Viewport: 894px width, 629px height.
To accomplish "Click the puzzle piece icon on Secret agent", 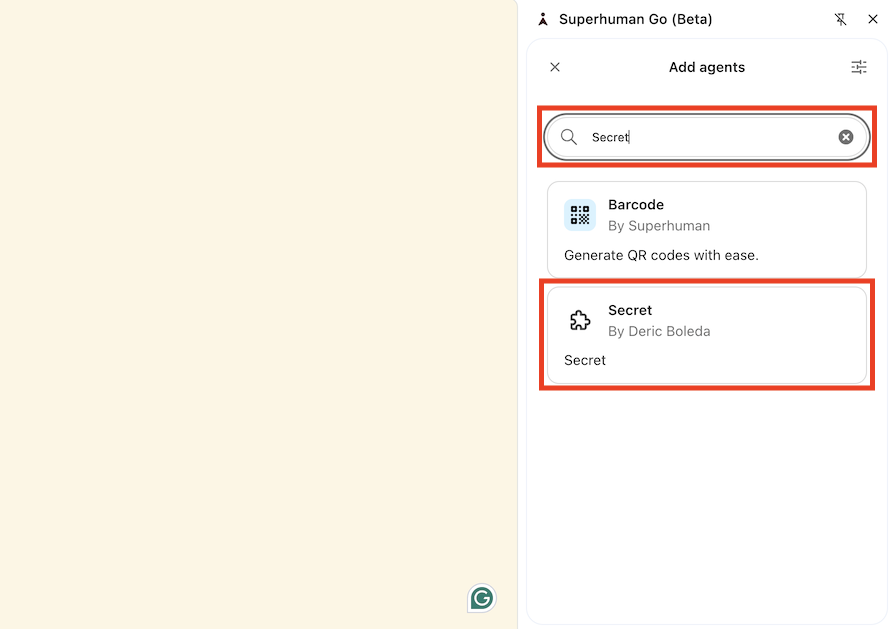I will point(579,320).
